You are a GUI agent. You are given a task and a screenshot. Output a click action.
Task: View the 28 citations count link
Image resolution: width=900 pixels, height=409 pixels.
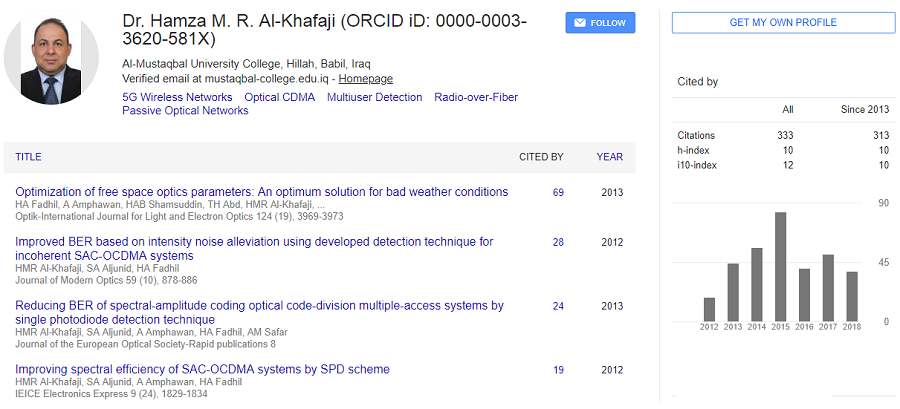pos(558,243)
